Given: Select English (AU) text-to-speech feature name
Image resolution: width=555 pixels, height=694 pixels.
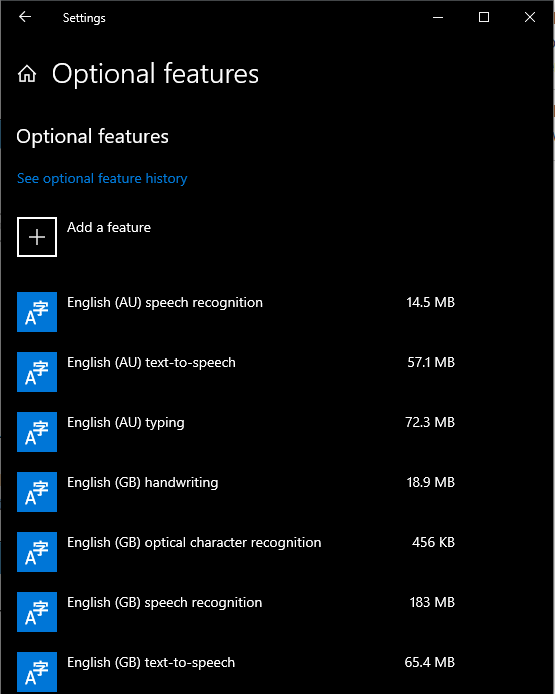Looking at the screenshot, I should coord(151,362).
